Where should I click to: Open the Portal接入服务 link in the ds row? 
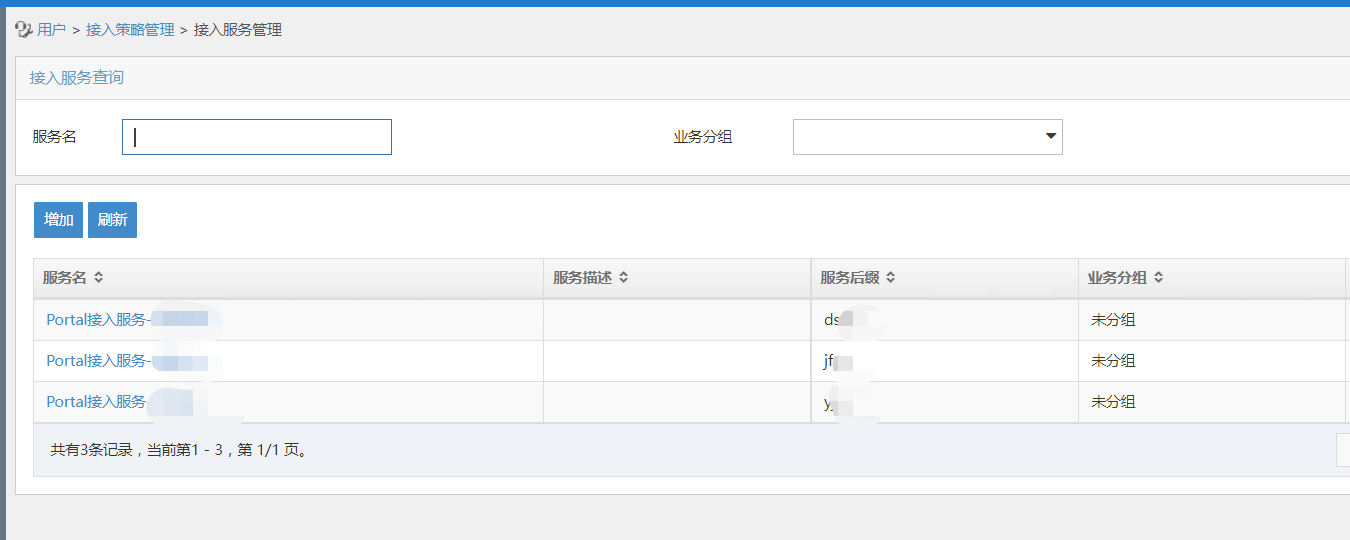[x=97, y=320]
